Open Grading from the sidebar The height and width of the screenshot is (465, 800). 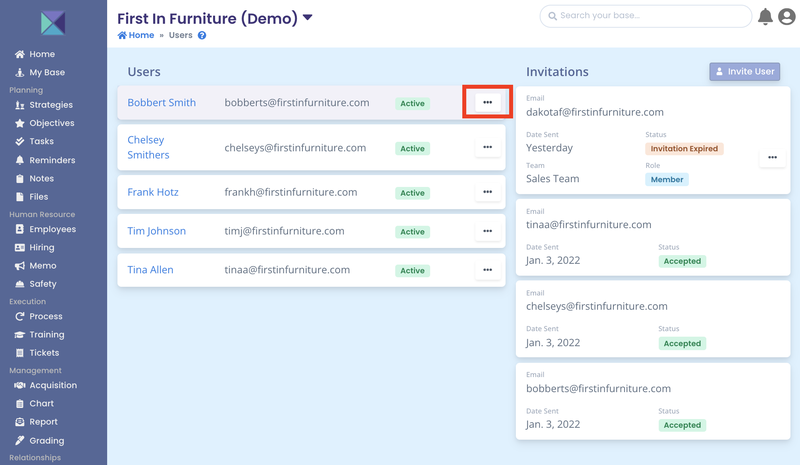(x=46, y=440)
